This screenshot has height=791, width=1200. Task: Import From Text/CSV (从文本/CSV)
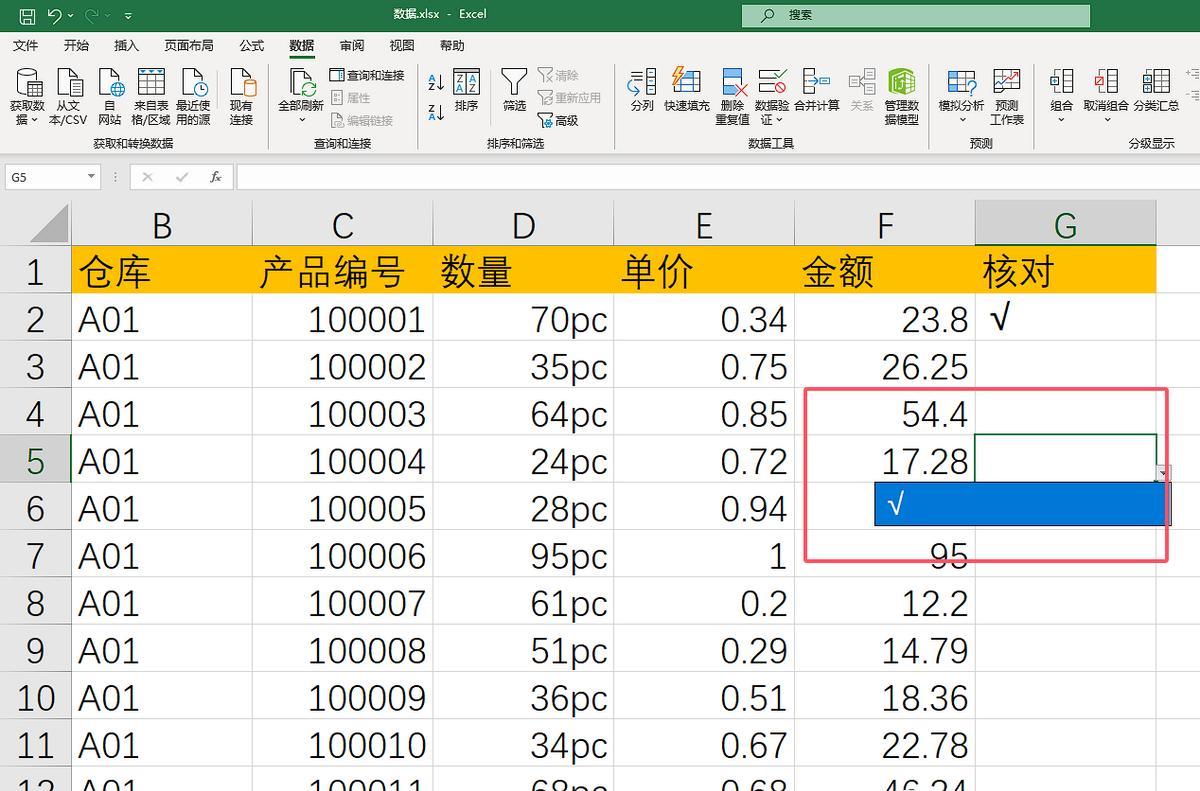click(69, 97)
